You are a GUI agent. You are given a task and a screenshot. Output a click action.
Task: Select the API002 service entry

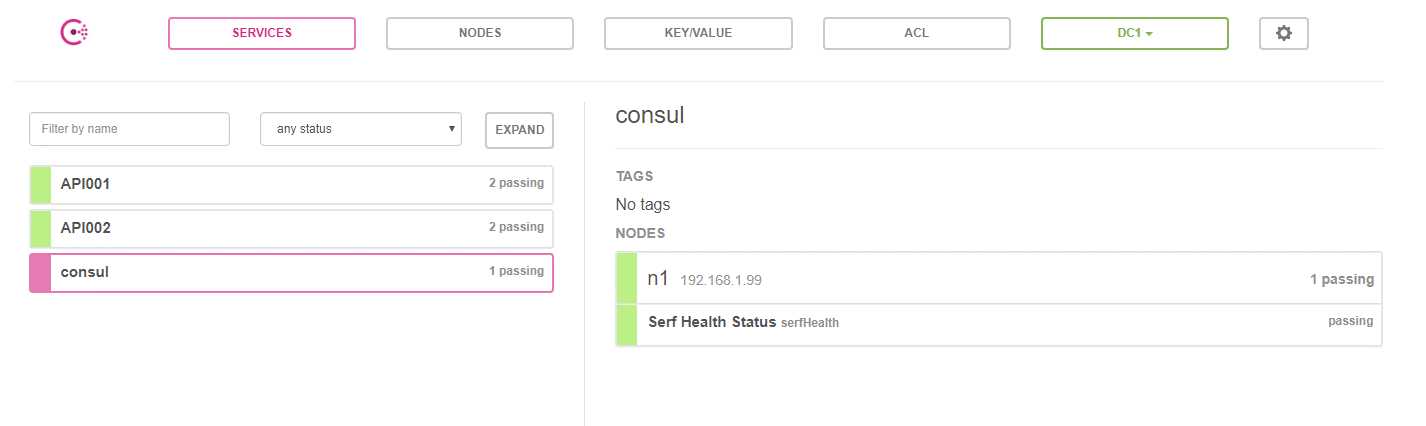click(x=291, y=228)
